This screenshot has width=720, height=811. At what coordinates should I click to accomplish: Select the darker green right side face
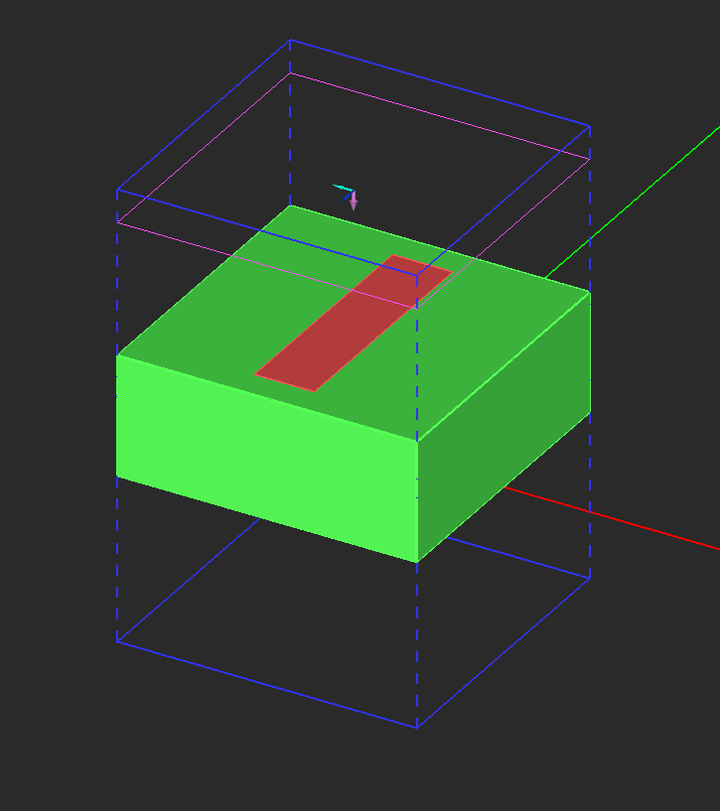[504, 427]
